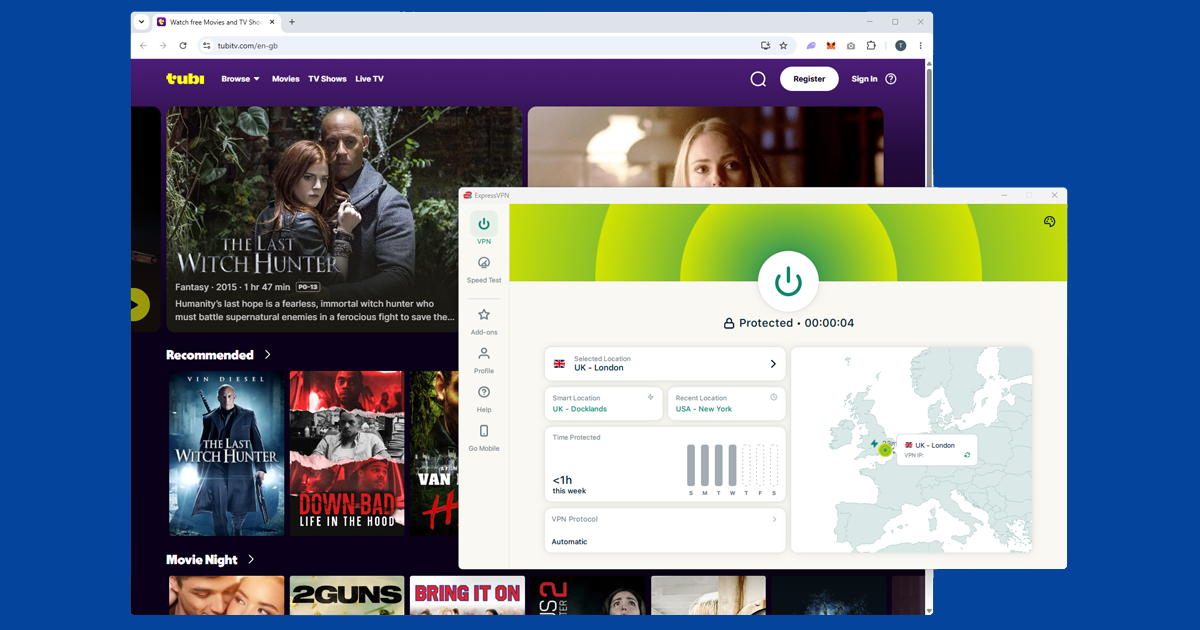Bookmark this page with the star icon
The height and width of the screenshot is (630, 1200).
[x=783, y=46]
